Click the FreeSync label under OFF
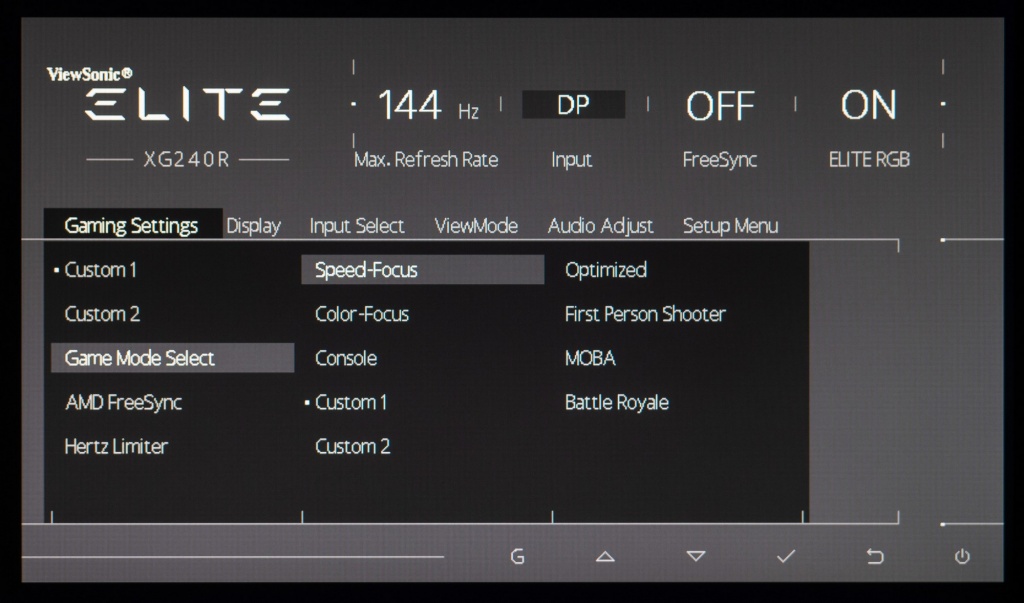The width and height of the screenshot is (1024, 603). tap(720, 160)
